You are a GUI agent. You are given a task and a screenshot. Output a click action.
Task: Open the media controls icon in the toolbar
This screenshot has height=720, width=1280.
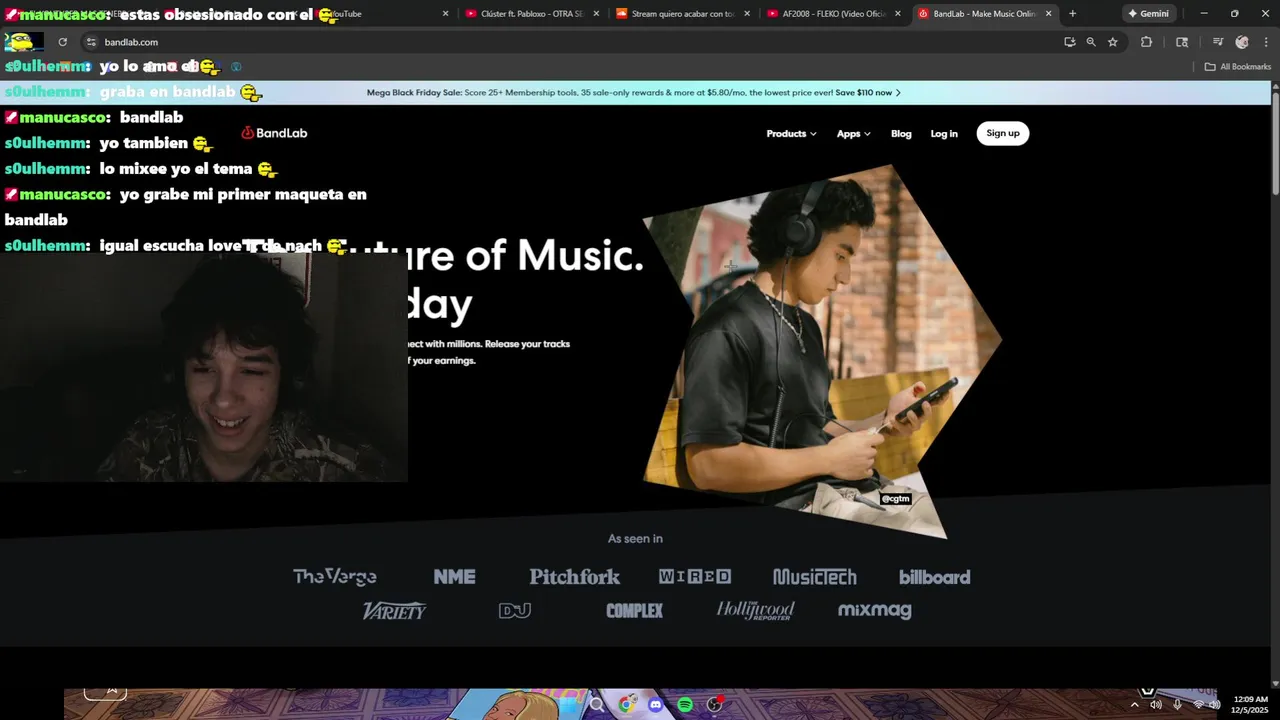[1217, 42]
